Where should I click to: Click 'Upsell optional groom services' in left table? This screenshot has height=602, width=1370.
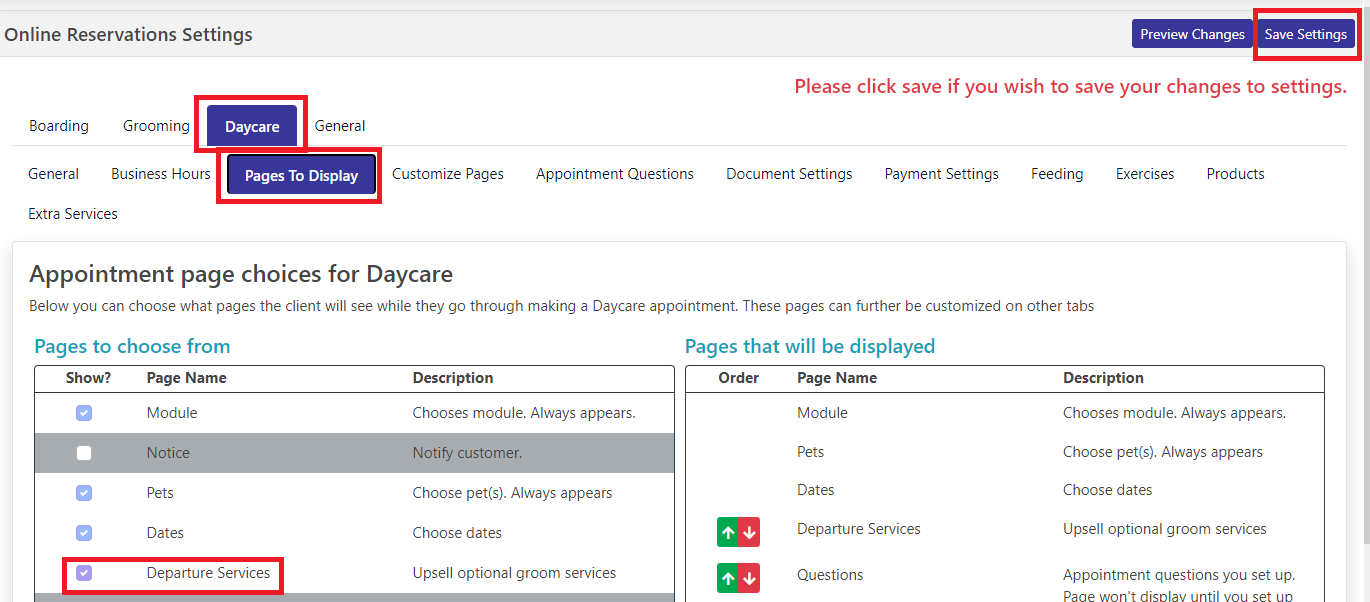(514, 573)
